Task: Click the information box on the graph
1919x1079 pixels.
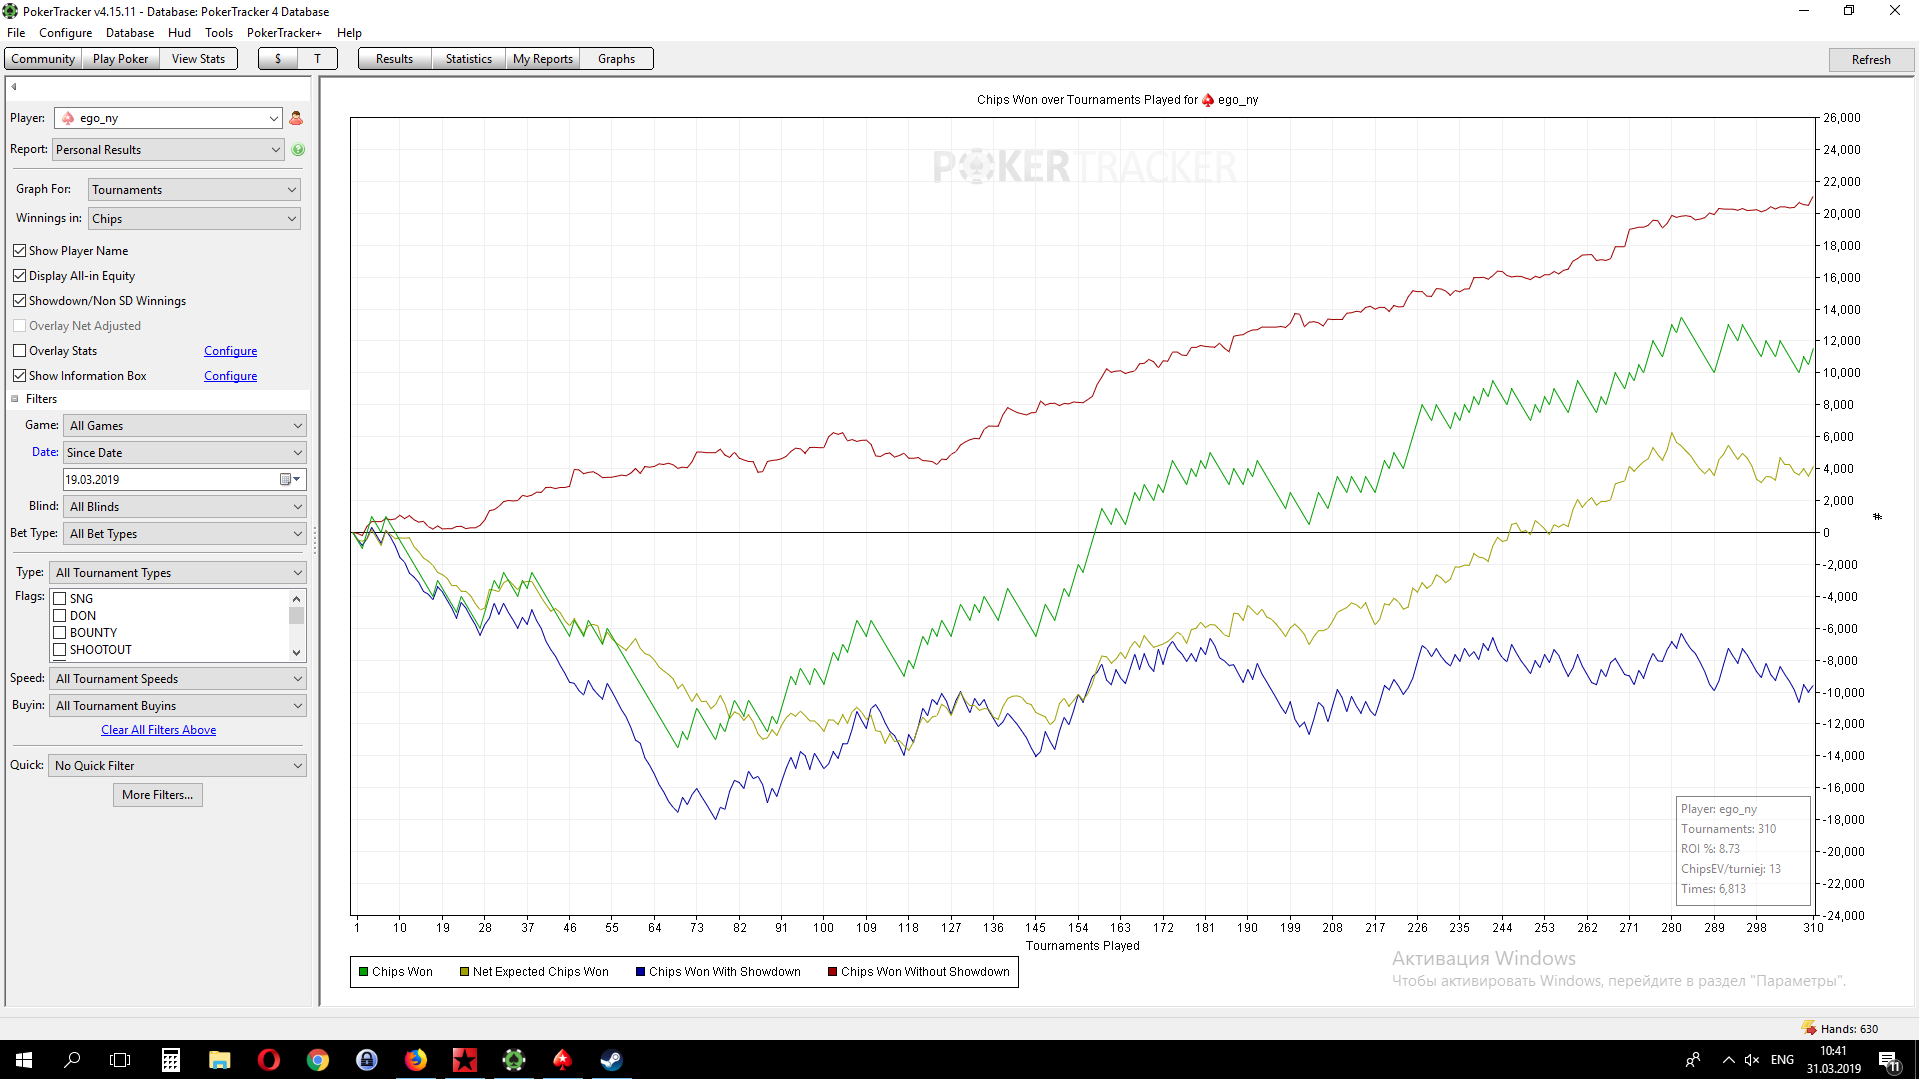Action: [1743, 850]
